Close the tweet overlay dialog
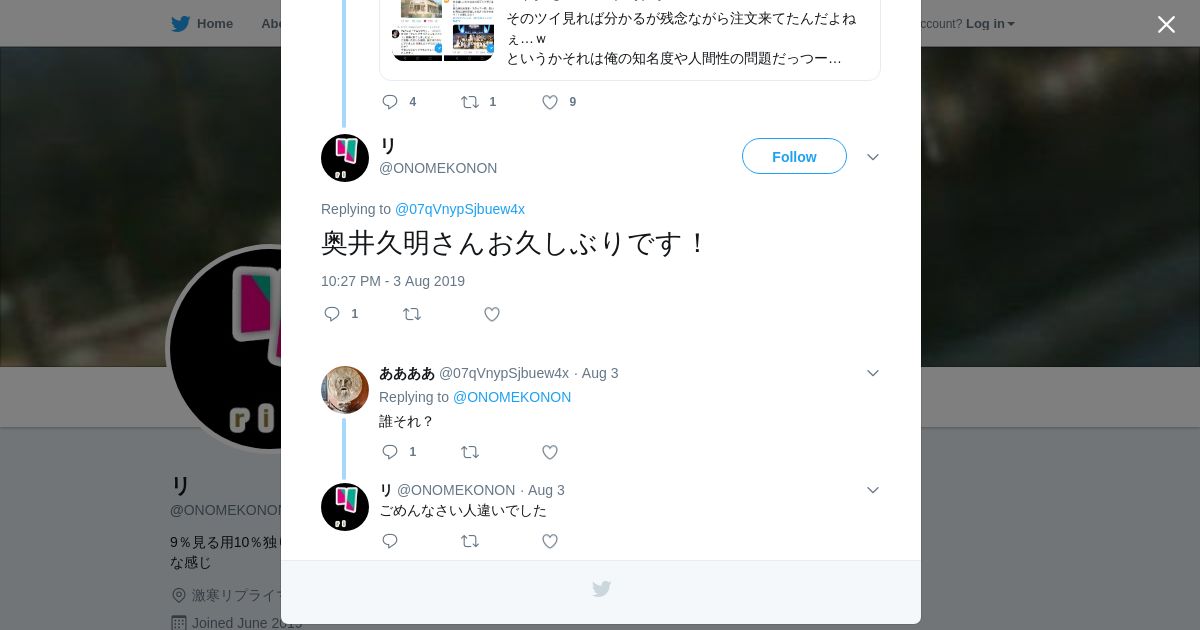Viewport: 1200px width, 630px height. coord(1166,24)
